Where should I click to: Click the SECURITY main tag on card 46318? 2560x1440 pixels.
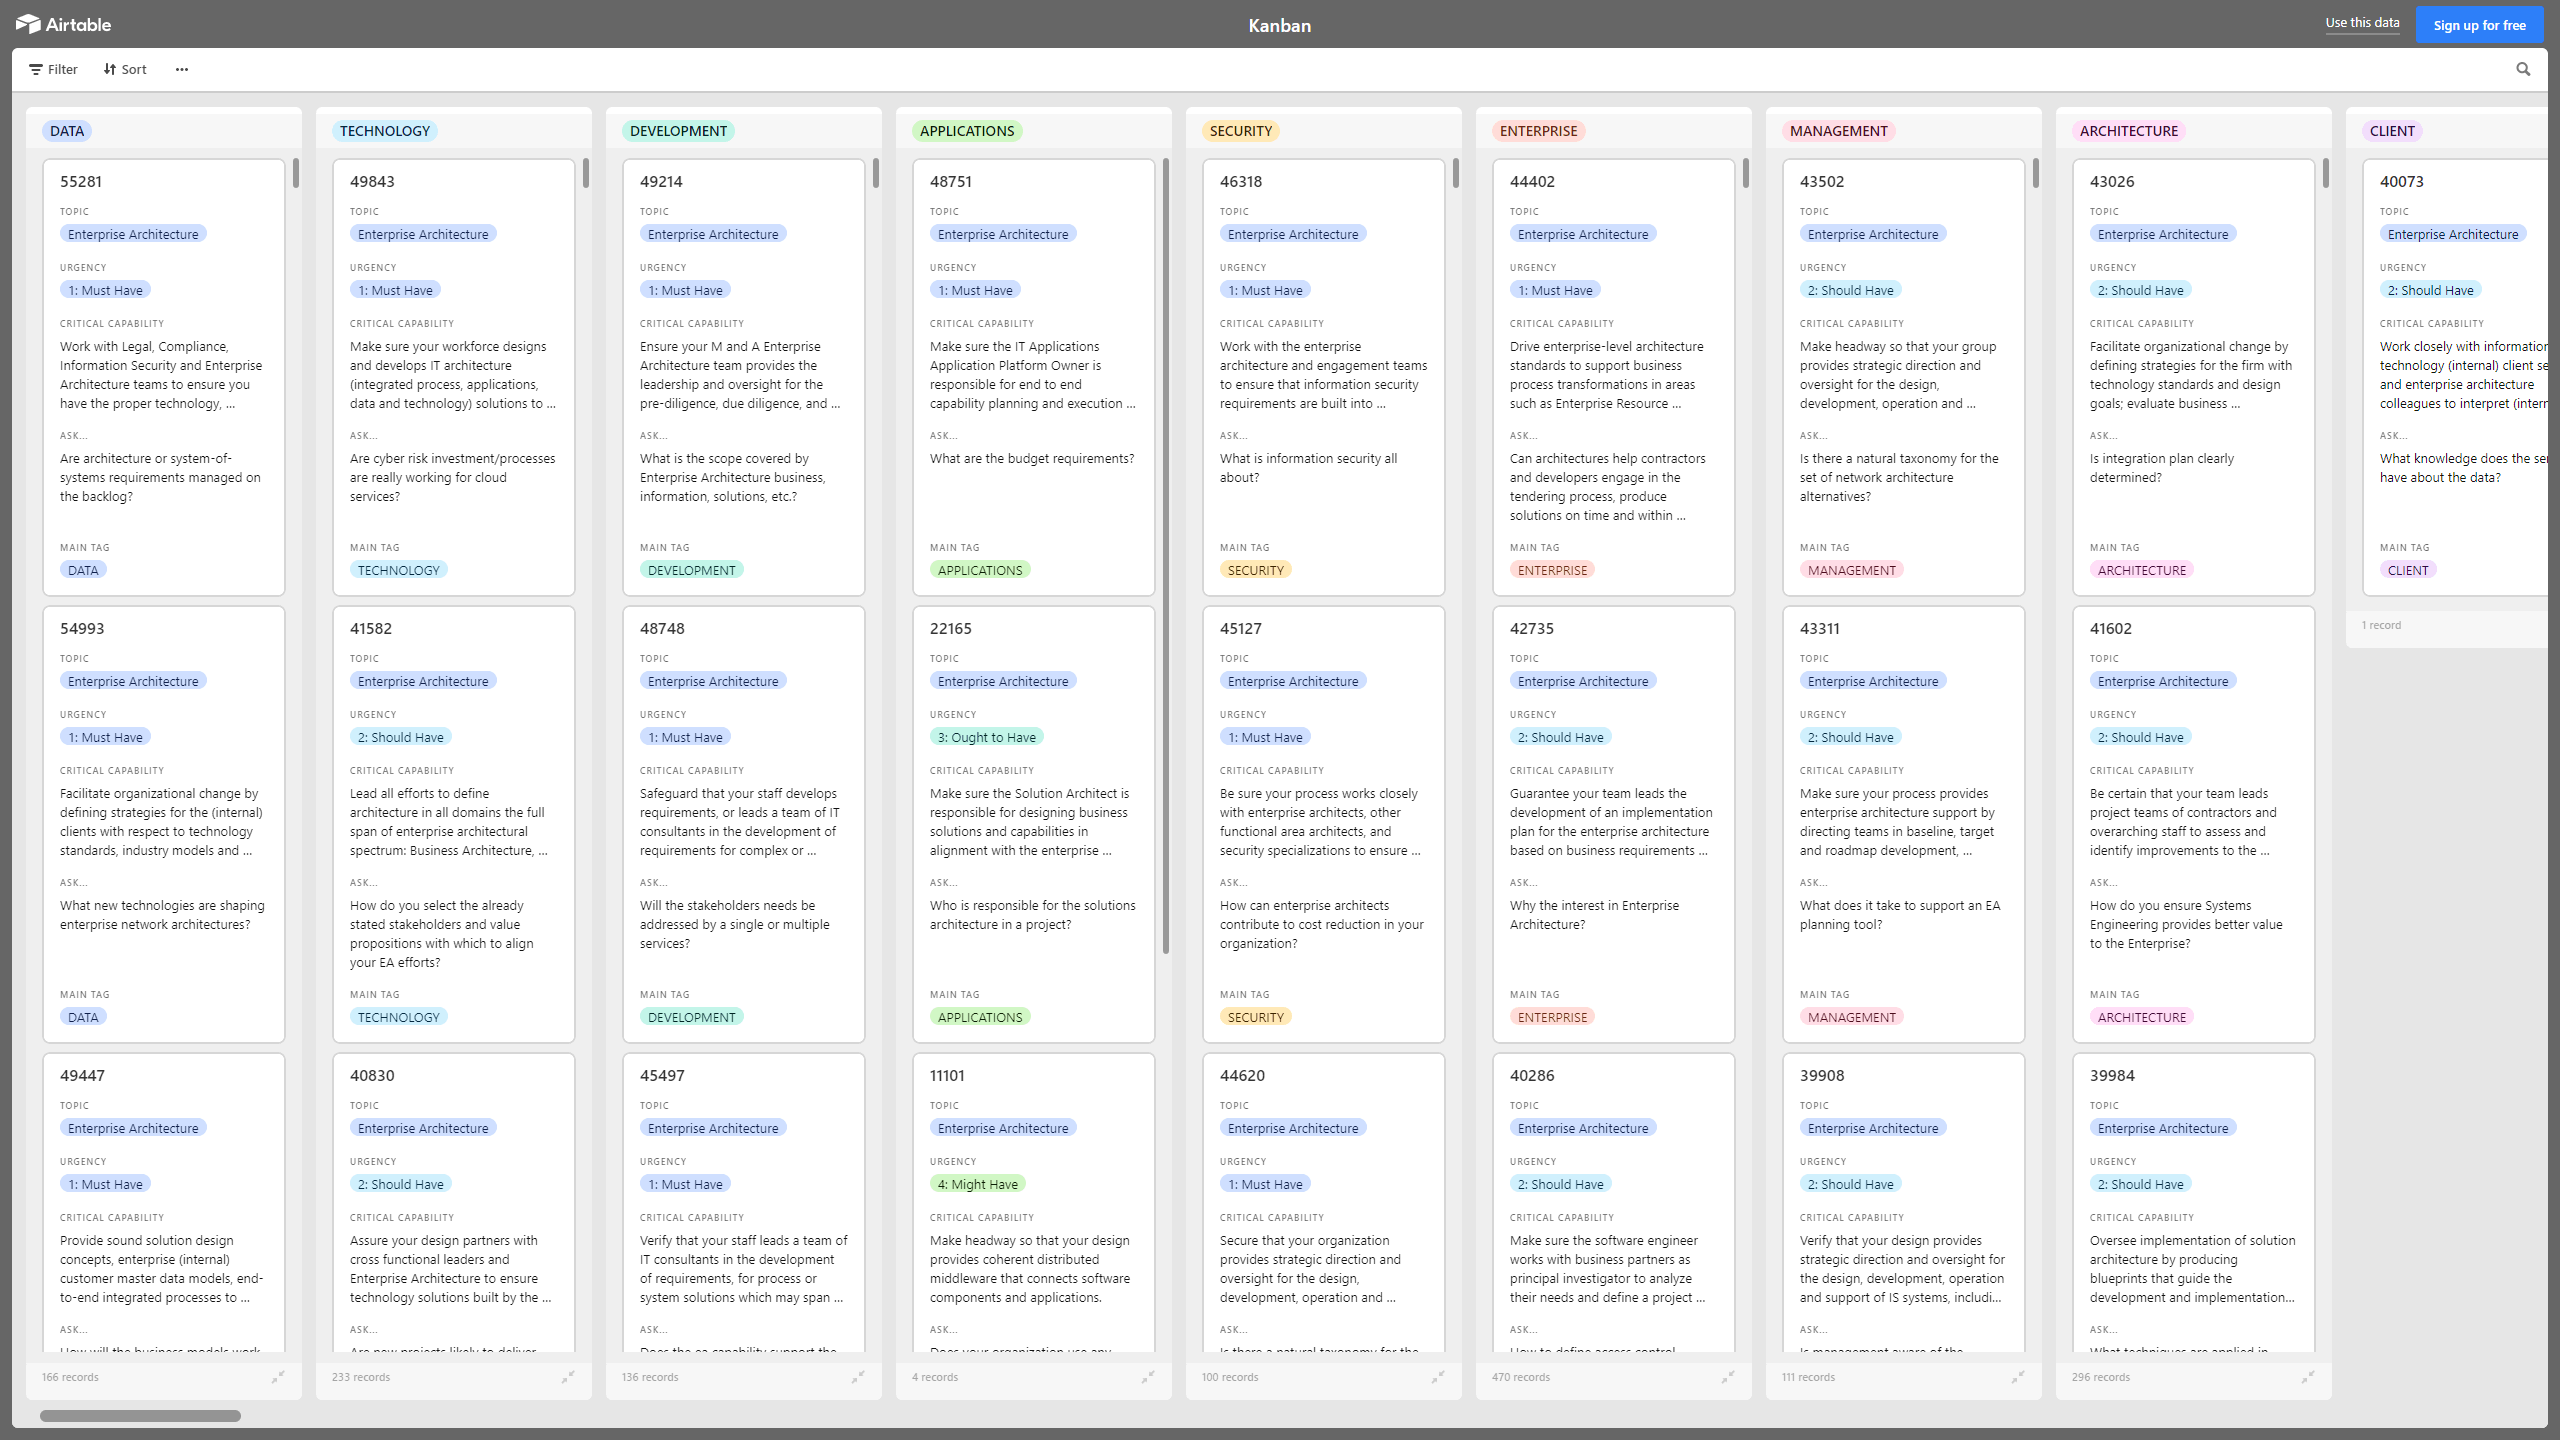[x=1256, y=570]
